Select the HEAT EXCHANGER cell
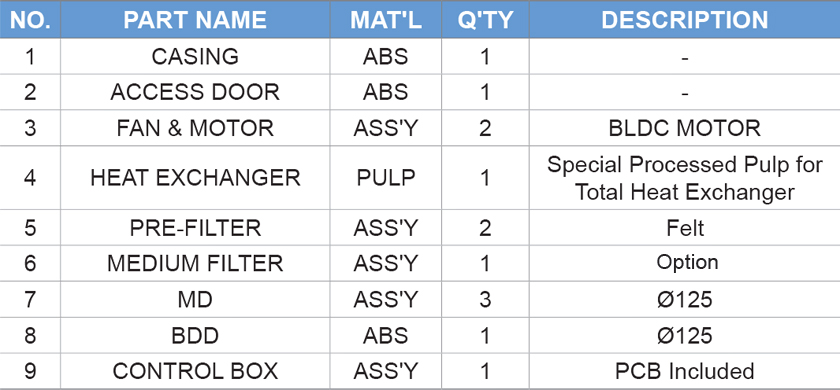 (195, 177)
